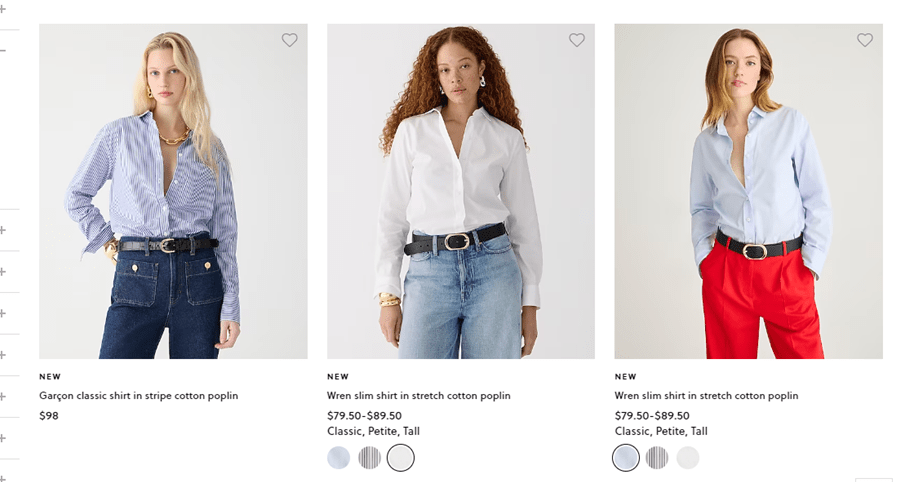Select light blue swatch under white Wren shirt

coord(339,458)
